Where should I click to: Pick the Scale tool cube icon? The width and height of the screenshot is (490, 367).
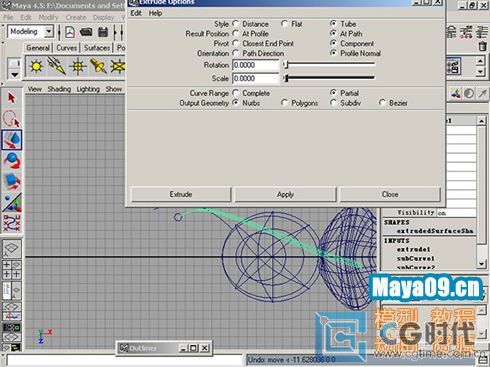tap(12, 181)
